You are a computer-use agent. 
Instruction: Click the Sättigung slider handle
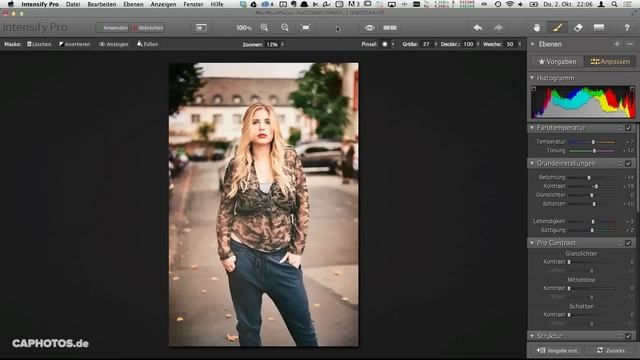(592, 231)
